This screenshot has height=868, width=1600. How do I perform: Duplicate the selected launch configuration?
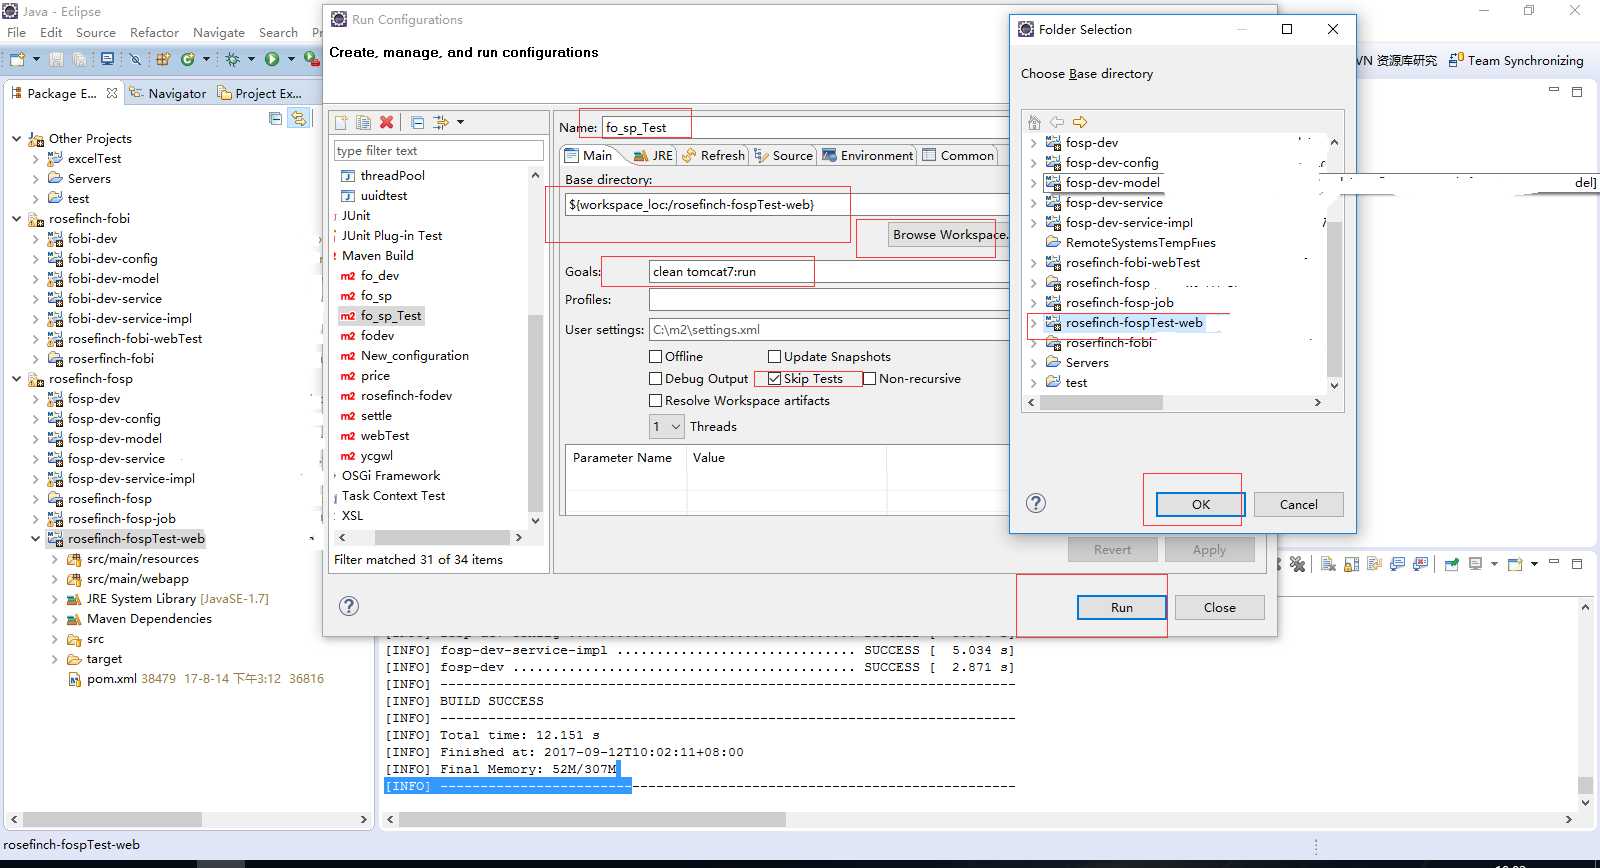pyautogui.click(x=363, y=122)
